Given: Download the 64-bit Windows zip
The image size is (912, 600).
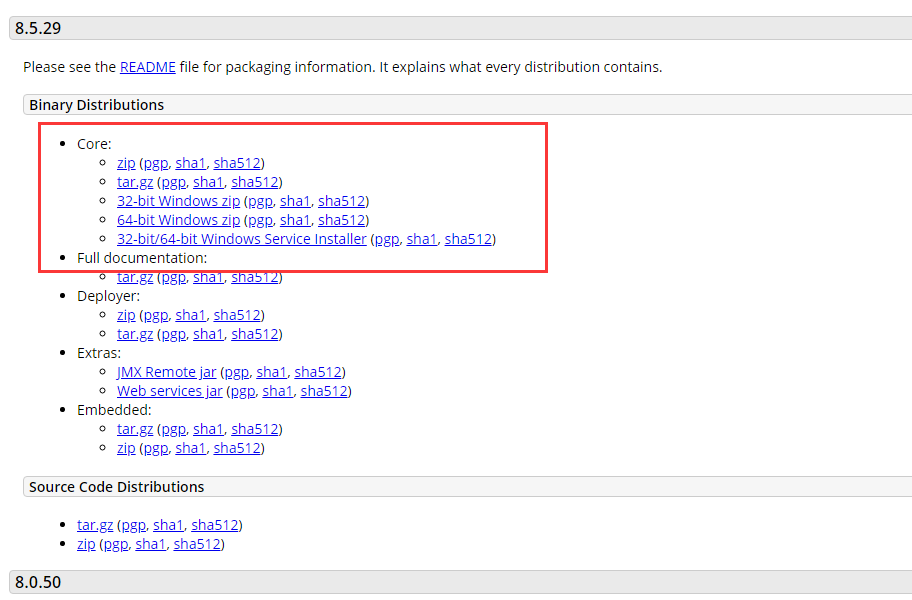Looking at the screenshot, I should (179, 220).
